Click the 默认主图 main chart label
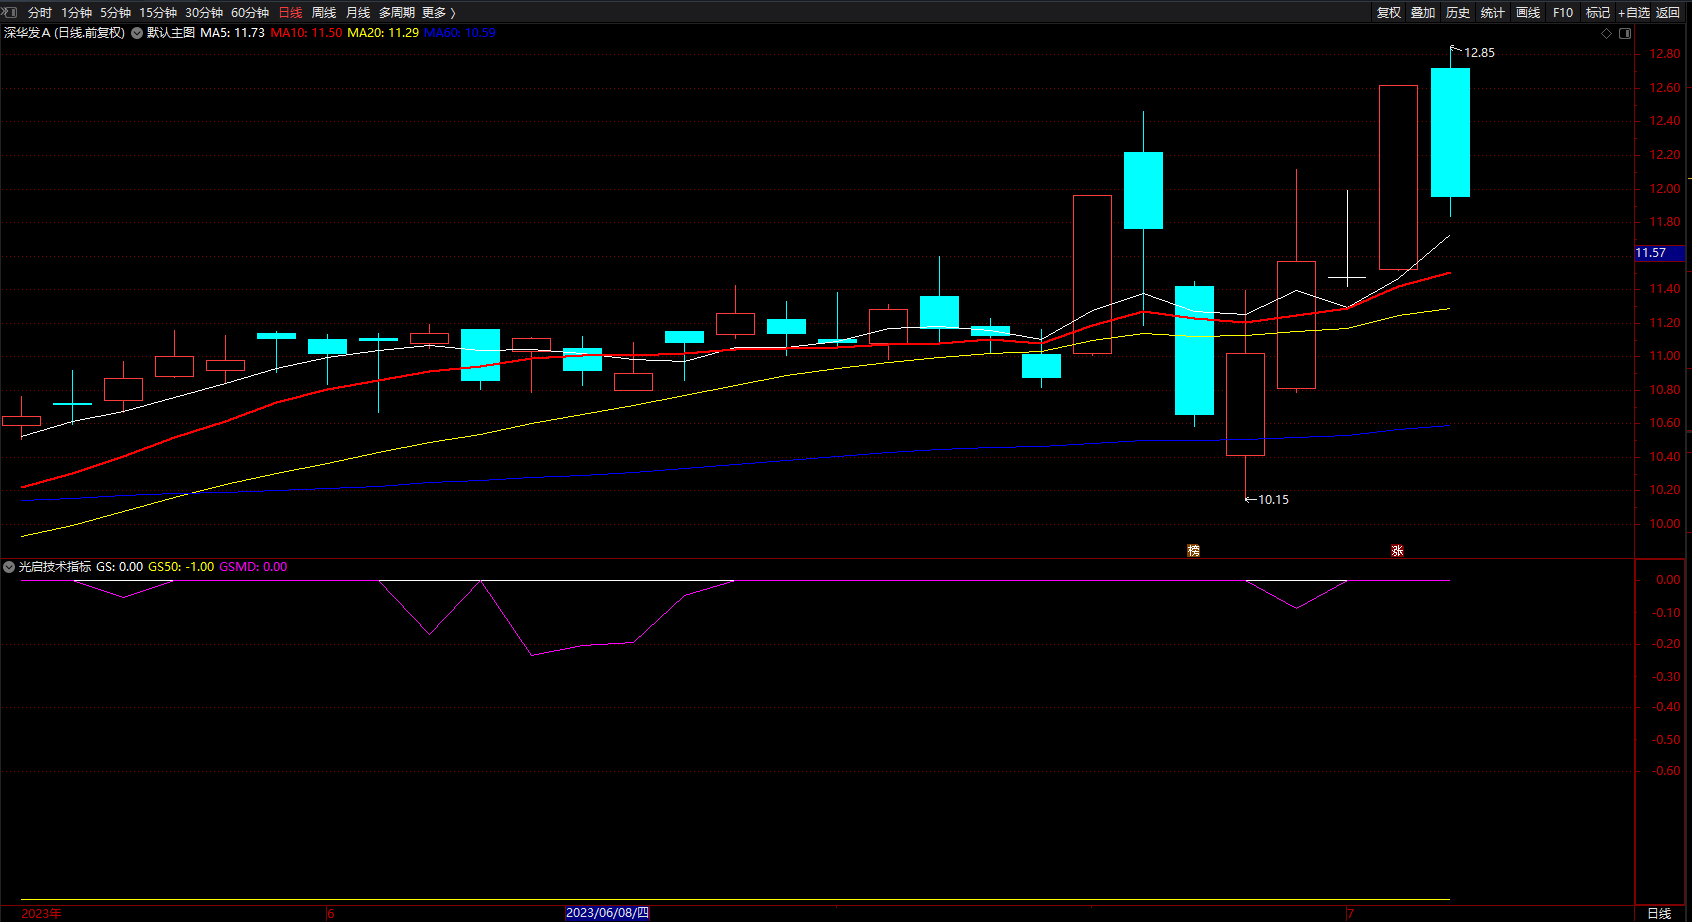 point(171,33)
